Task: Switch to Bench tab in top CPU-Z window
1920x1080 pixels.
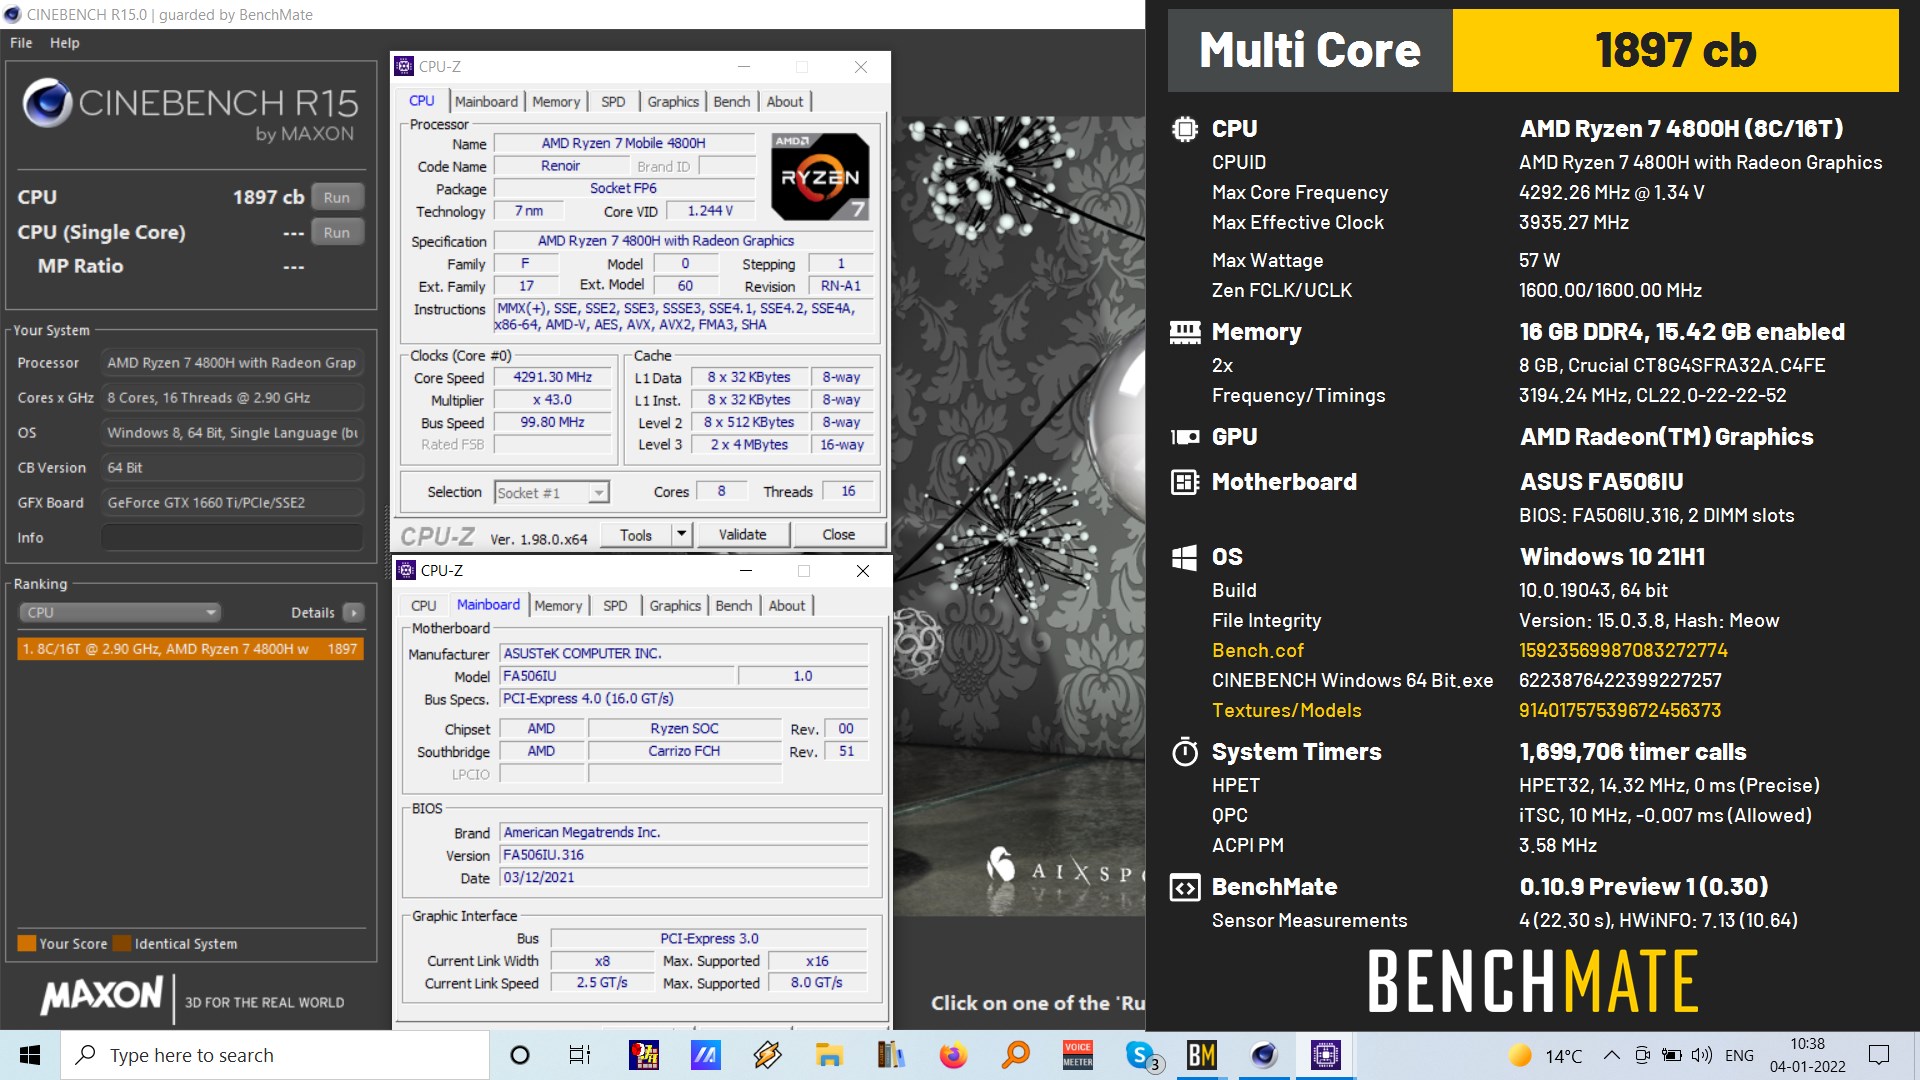Action: click(732, 101)
